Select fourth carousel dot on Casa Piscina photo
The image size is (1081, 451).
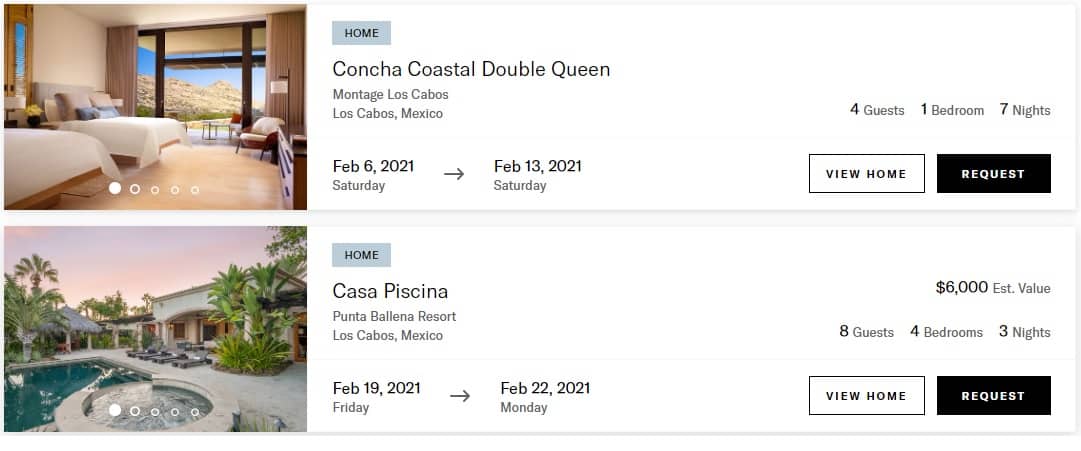(x=175, y=412)
